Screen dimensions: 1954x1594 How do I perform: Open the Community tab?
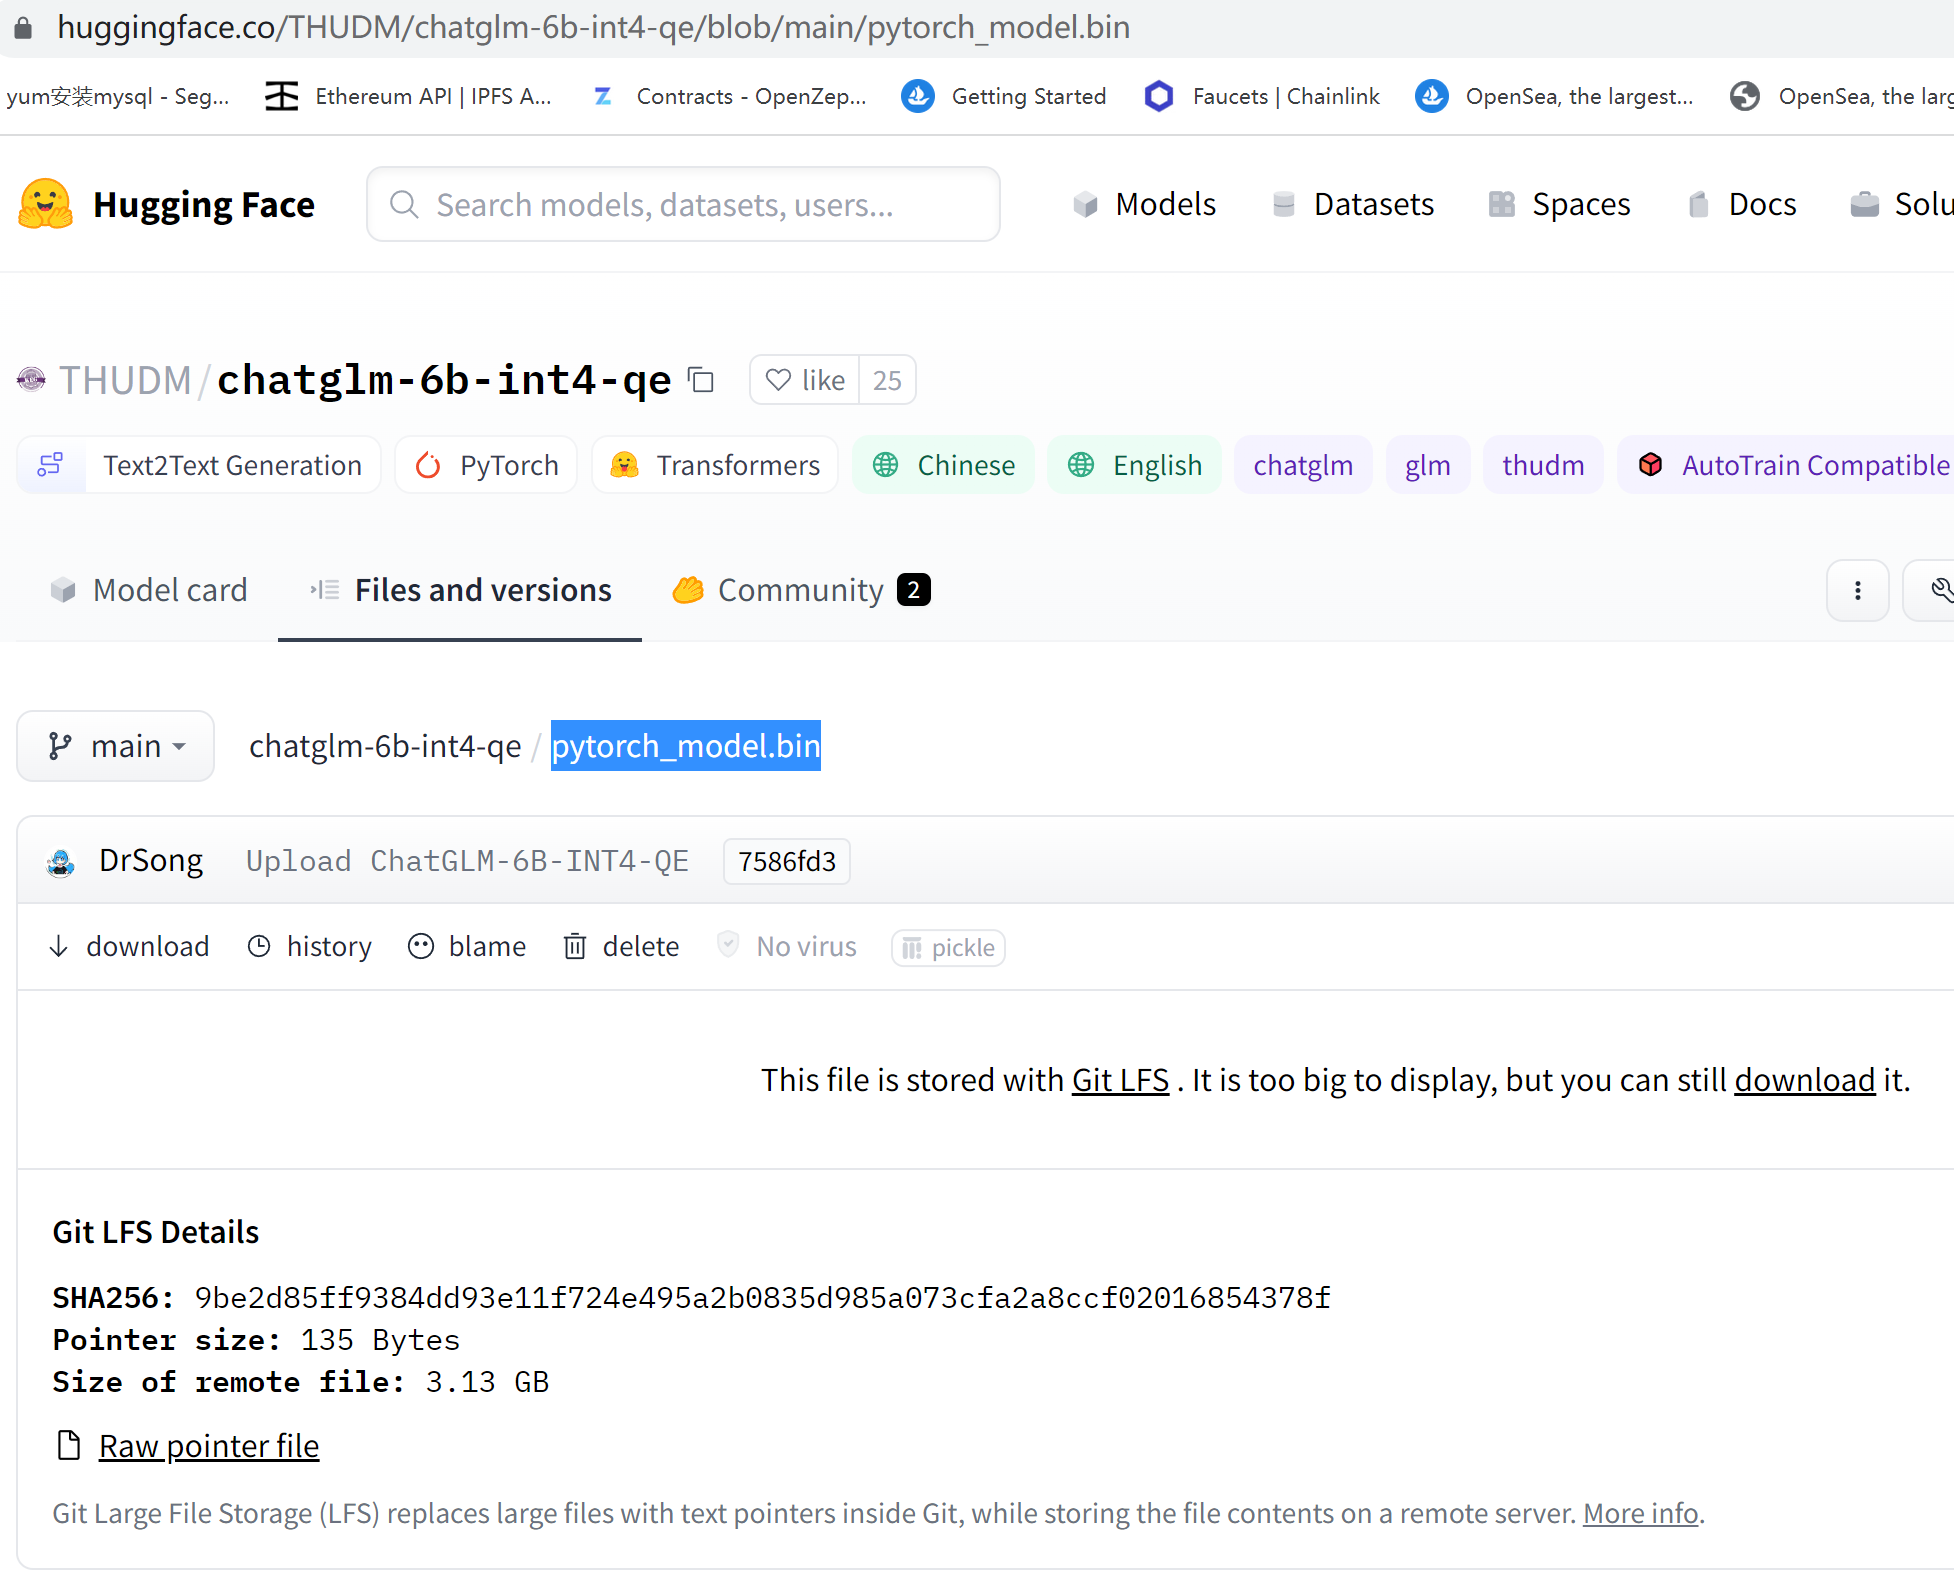point(800,590)
